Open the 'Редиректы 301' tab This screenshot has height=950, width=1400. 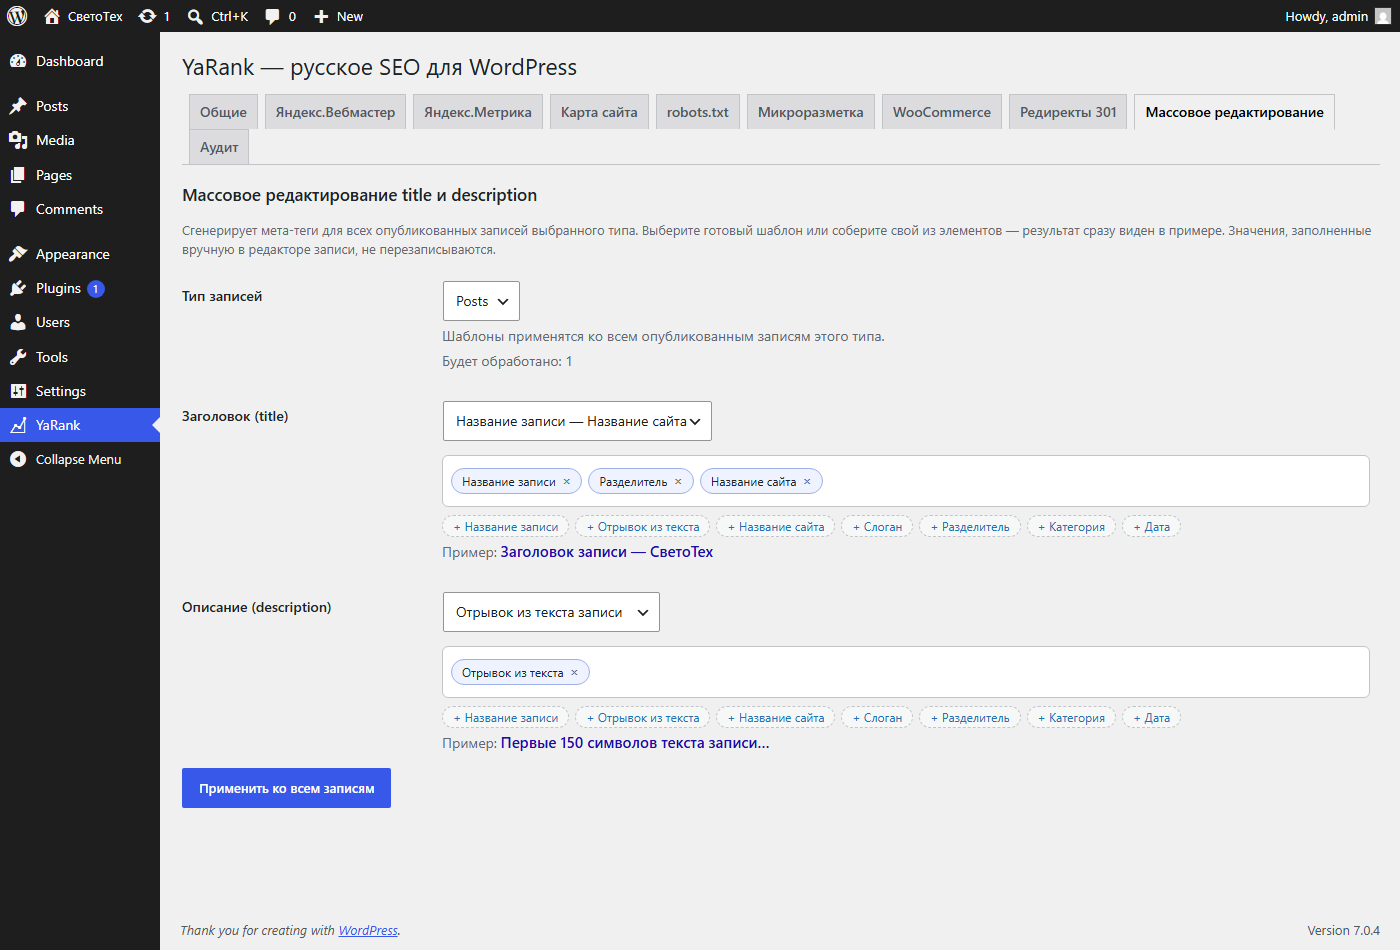click(1068, 112)
